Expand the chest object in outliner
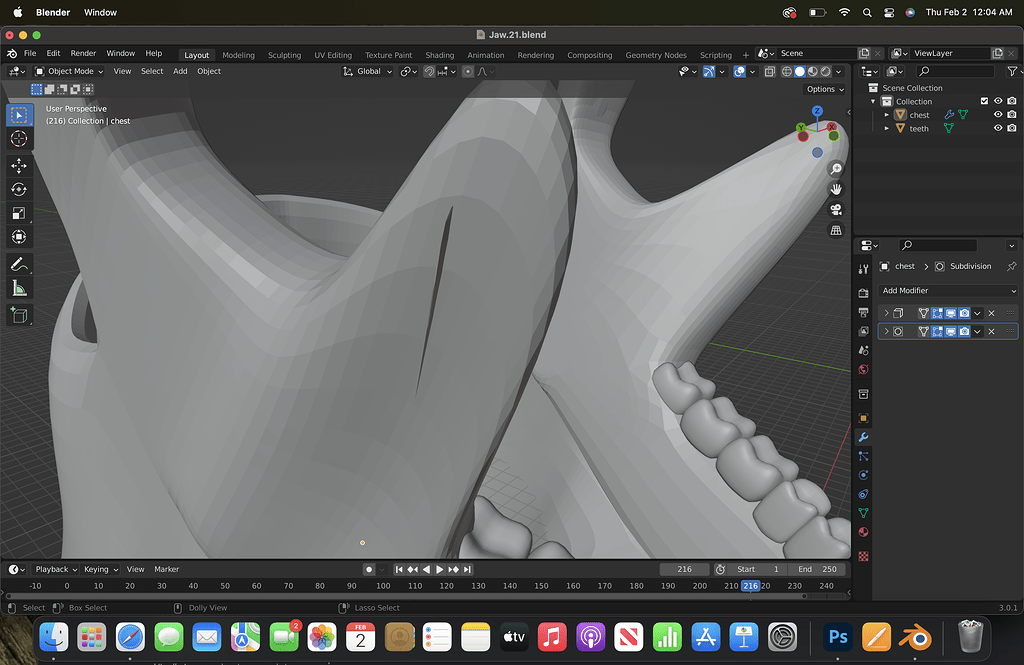 [x=887, y=115]
